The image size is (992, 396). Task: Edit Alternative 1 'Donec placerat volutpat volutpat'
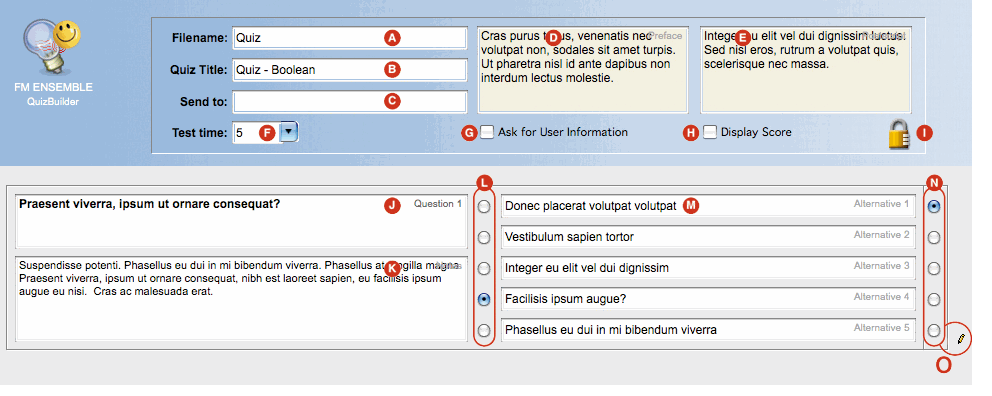(x=709, y=206)
